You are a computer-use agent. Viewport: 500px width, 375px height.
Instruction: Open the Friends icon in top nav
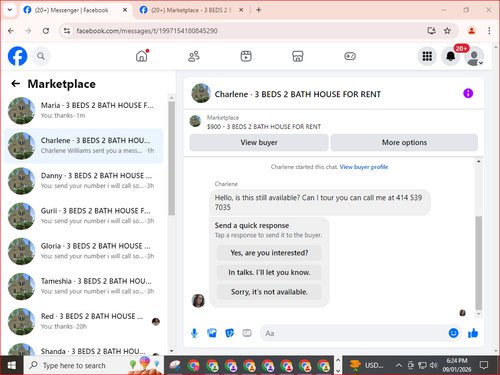[x=194, y=56]
